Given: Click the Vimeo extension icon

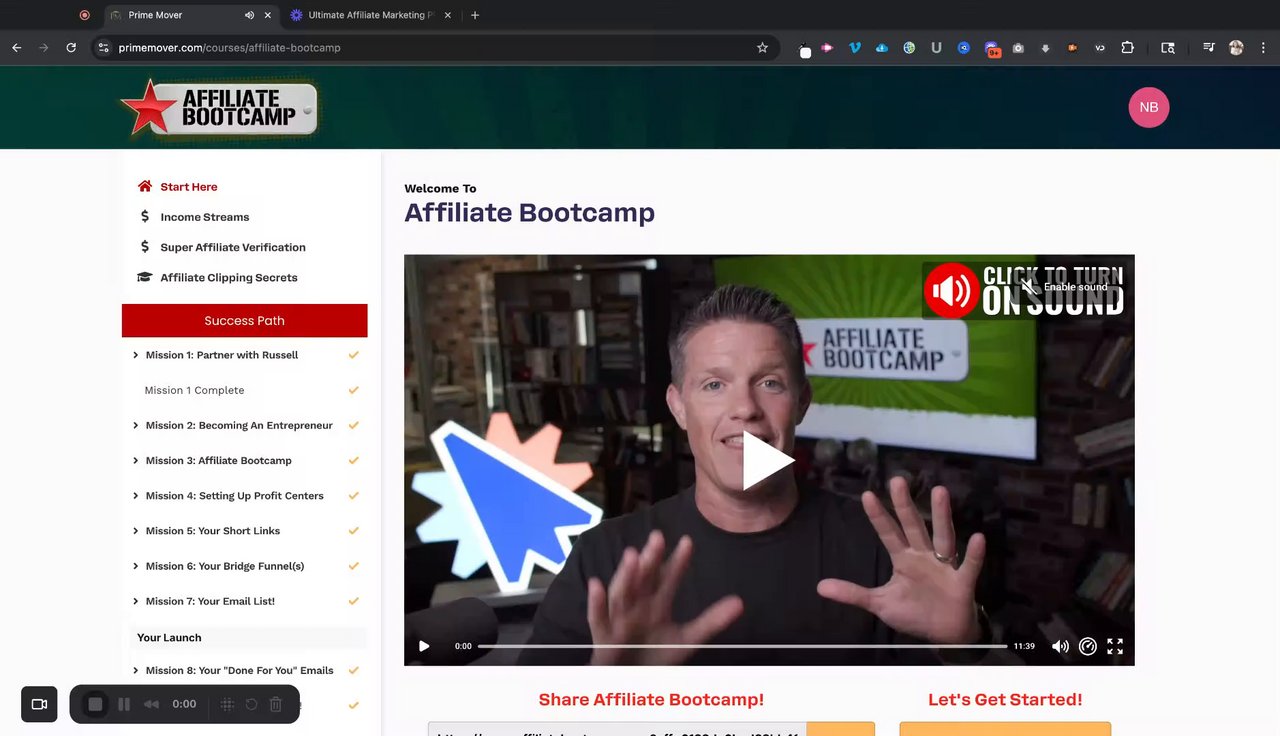Looking at the screenshot, I should [x=855, y=47].
